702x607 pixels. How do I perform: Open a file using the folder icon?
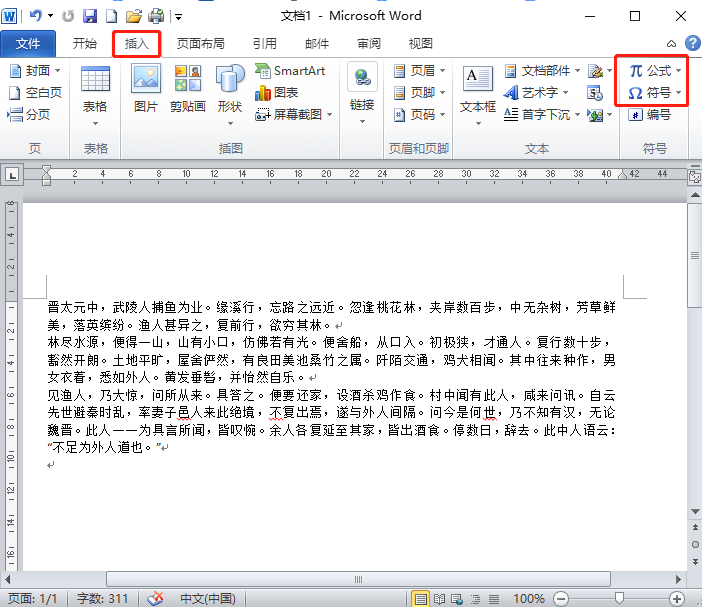pyautogui.click(x=133, y=17)
